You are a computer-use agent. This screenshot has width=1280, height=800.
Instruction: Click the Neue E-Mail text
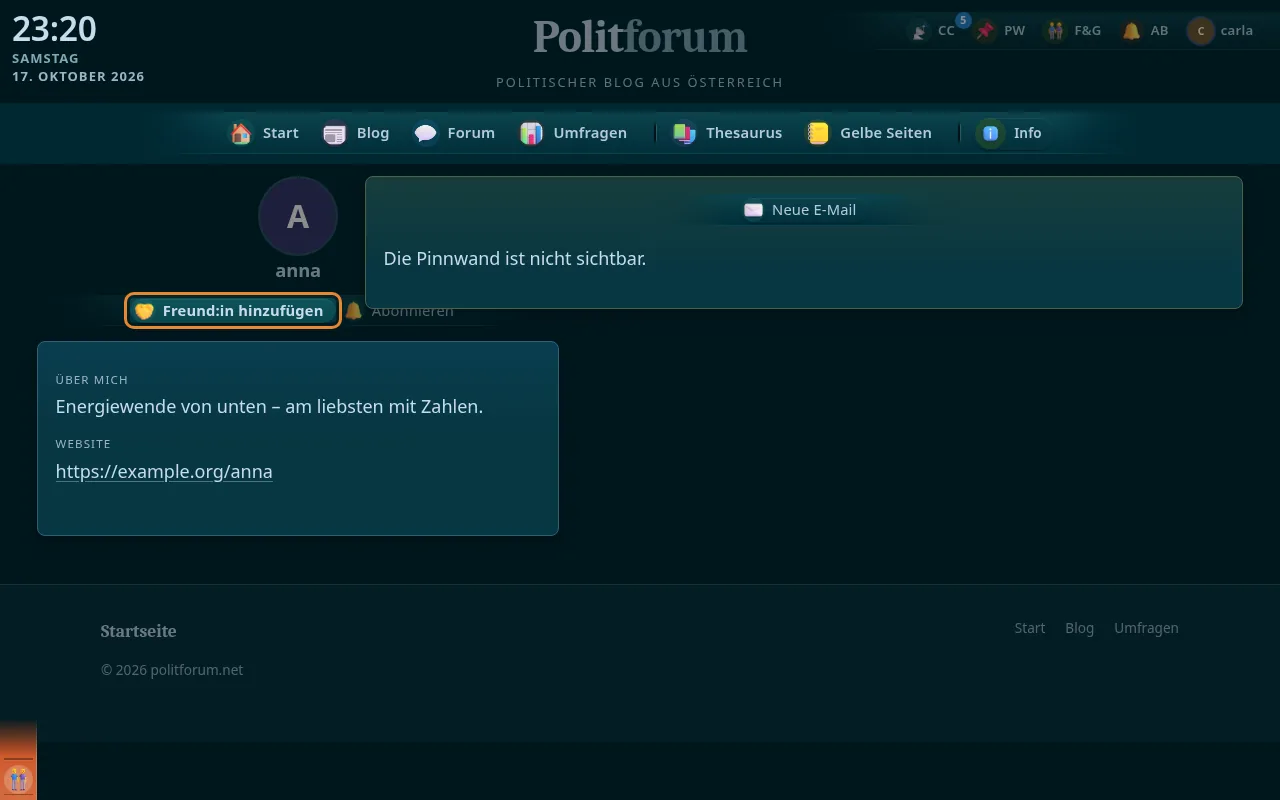[x=814, y=210]
